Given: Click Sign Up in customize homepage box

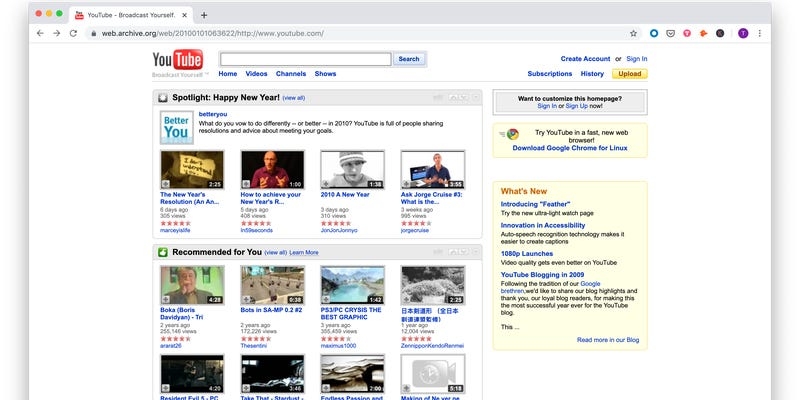Looking at the screenshot, I should tap(577, 106).
